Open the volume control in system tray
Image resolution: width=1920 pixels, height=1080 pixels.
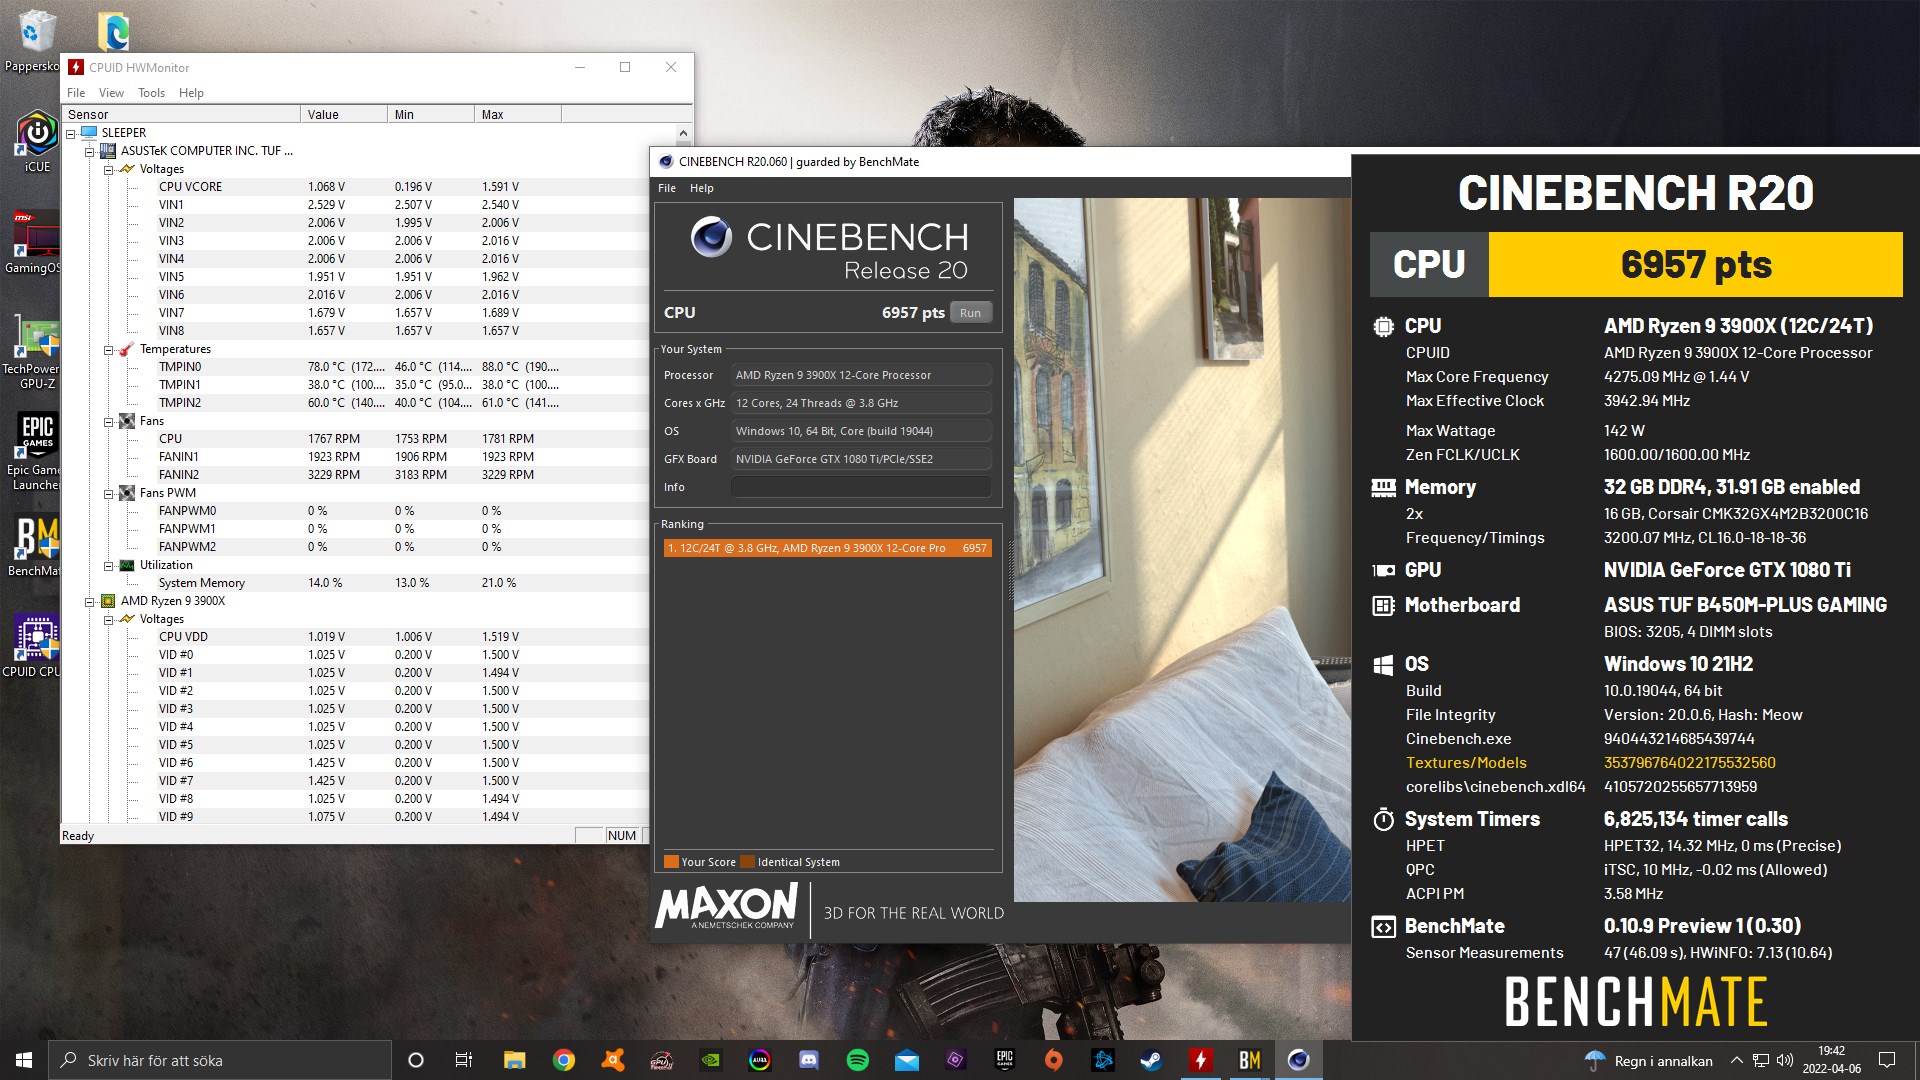(x=1785, y=1060)
